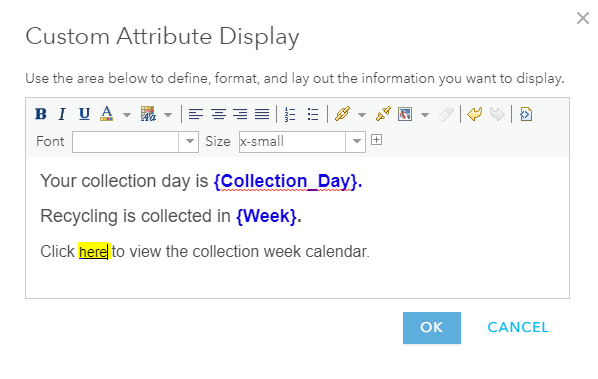The image size is (598, 379).
Task: Click the highlighted 'here' link text
Action: (93, 252)
